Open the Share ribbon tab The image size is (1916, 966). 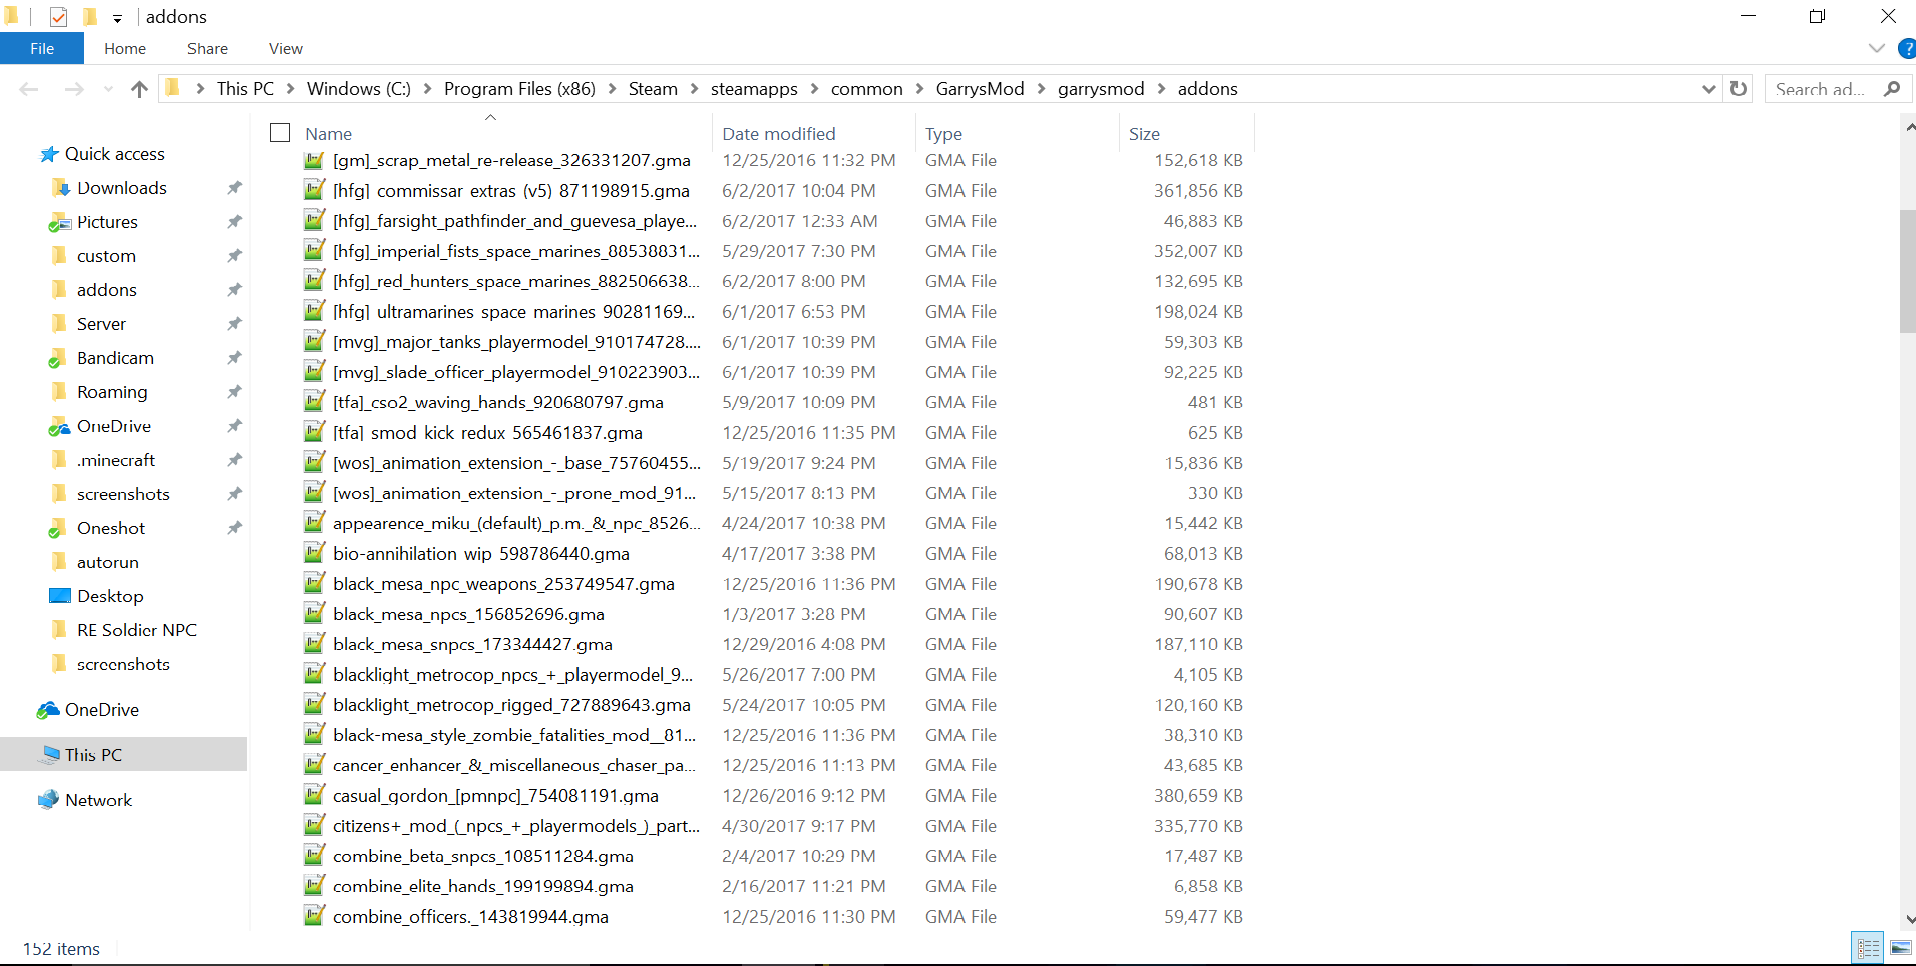[207, 48]
